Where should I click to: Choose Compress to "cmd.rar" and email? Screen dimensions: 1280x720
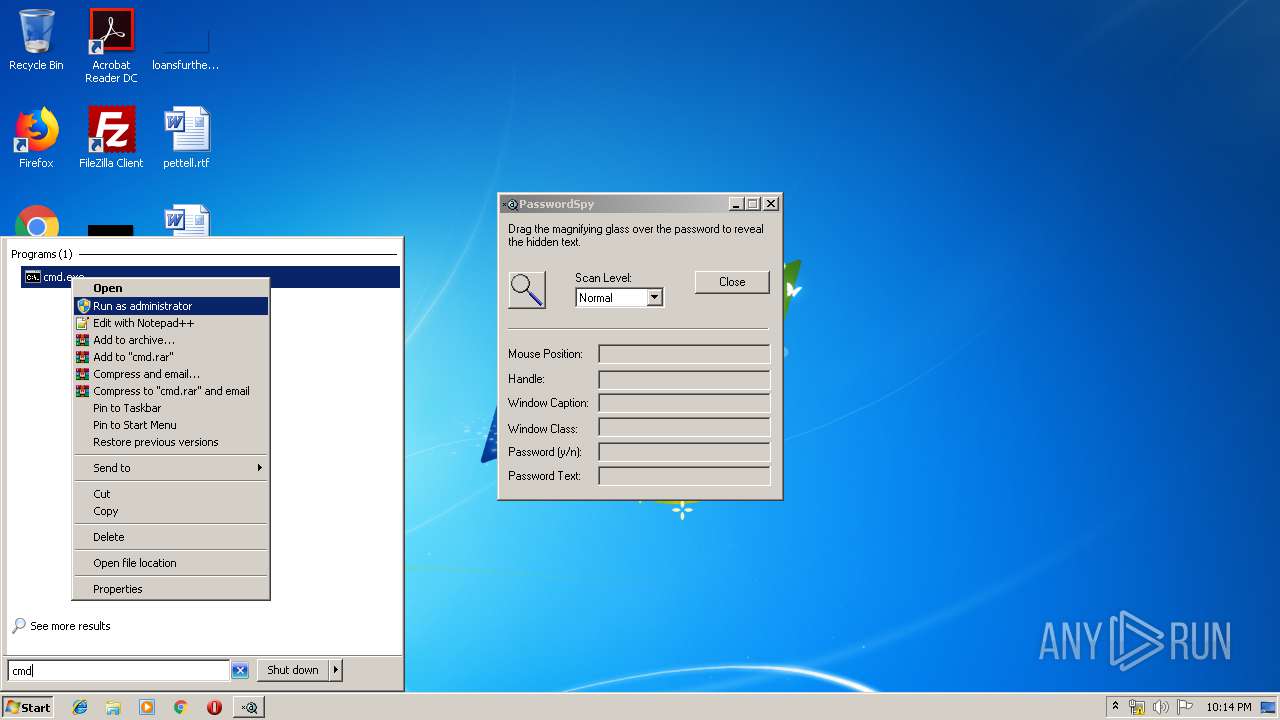tap(171, 391)
